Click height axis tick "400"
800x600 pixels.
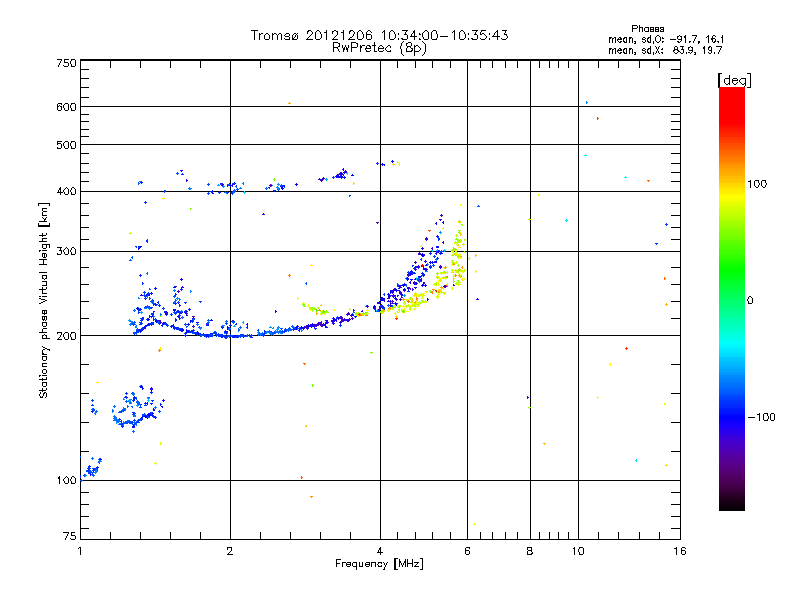(67, 192)
